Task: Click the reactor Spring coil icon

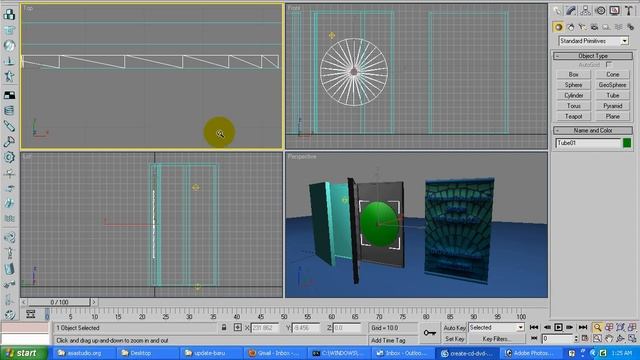Action: pos(9,111)
